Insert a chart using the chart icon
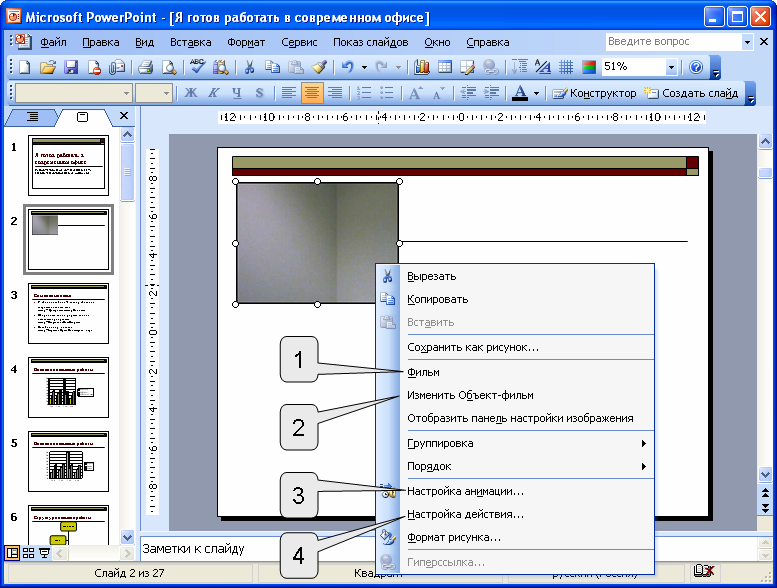777x588 pixels. [421, 67]
